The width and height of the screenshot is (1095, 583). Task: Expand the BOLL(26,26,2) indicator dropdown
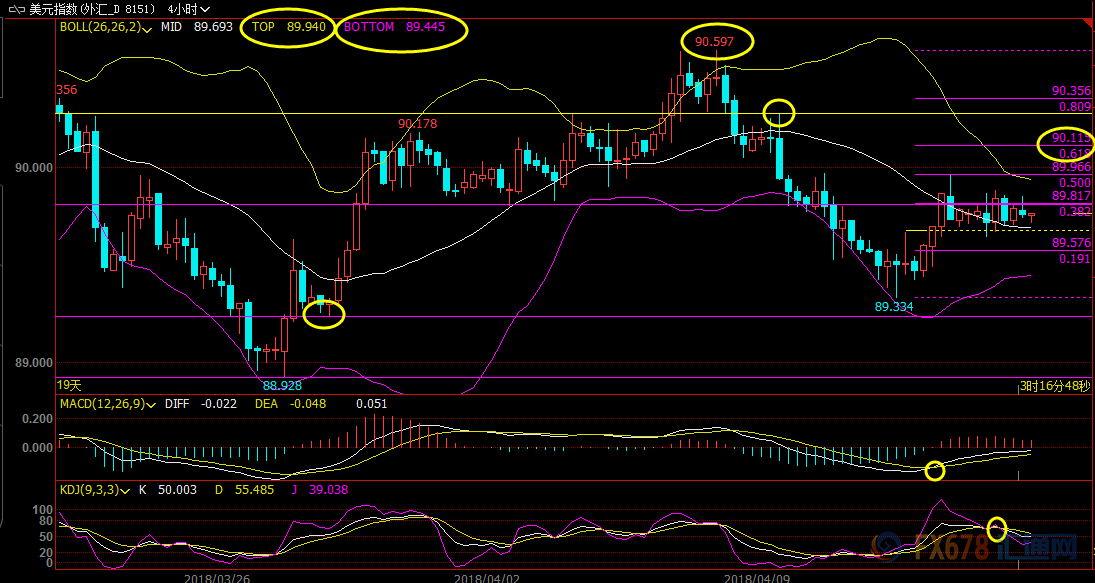(x=148, y=28)
